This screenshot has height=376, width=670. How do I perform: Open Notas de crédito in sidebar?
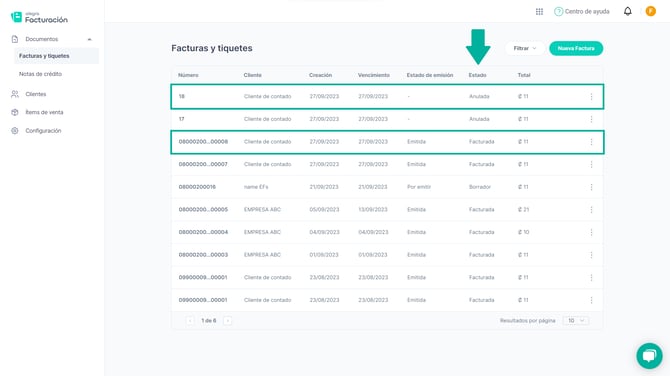click(x=40, y=74)
